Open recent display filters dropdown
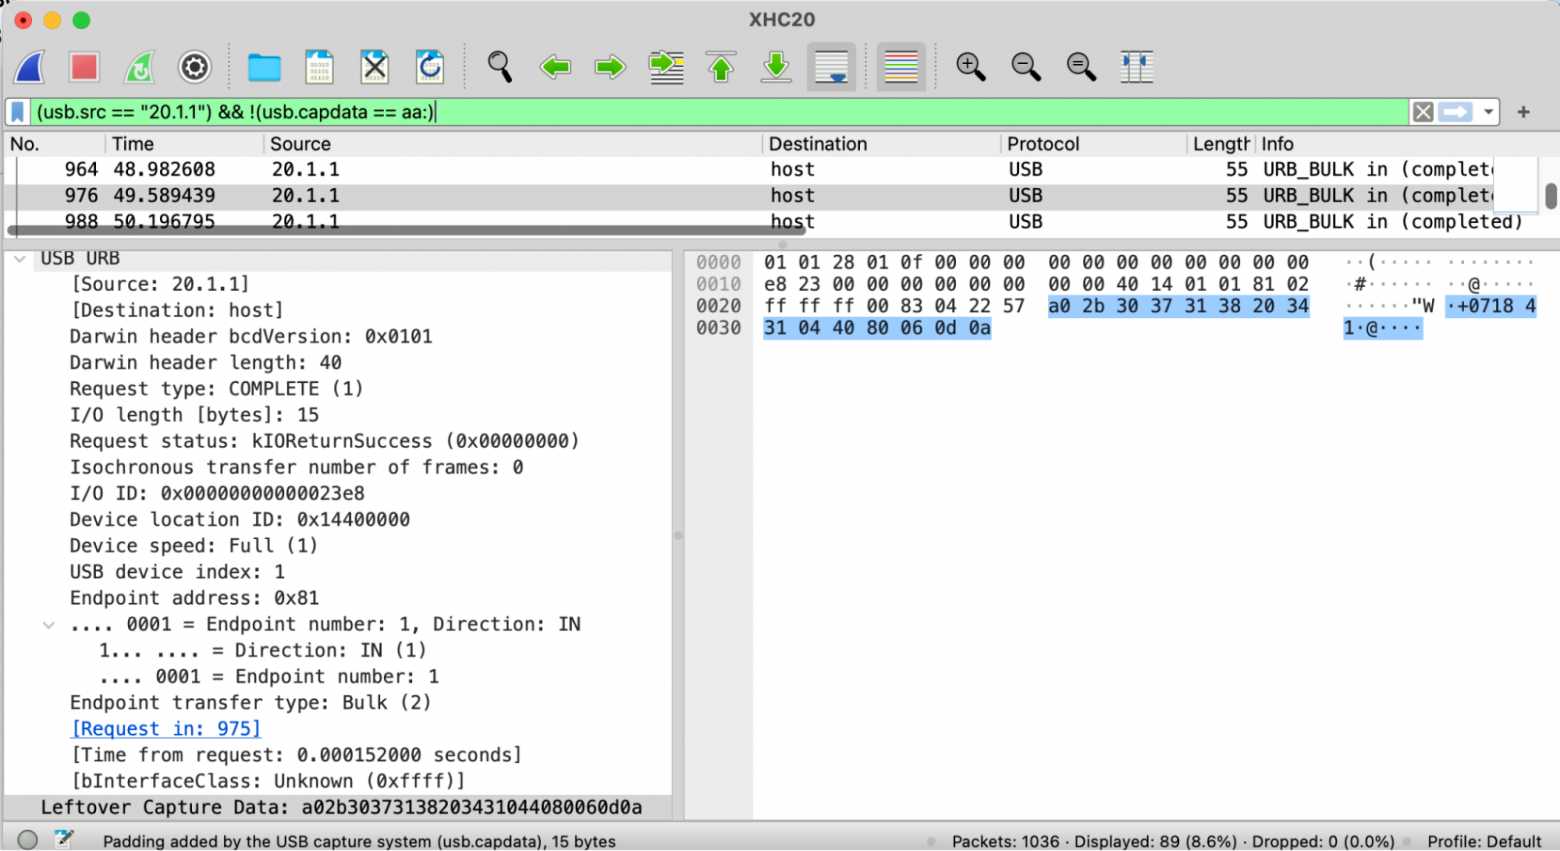1560x851 pixels. (1489, 112)
